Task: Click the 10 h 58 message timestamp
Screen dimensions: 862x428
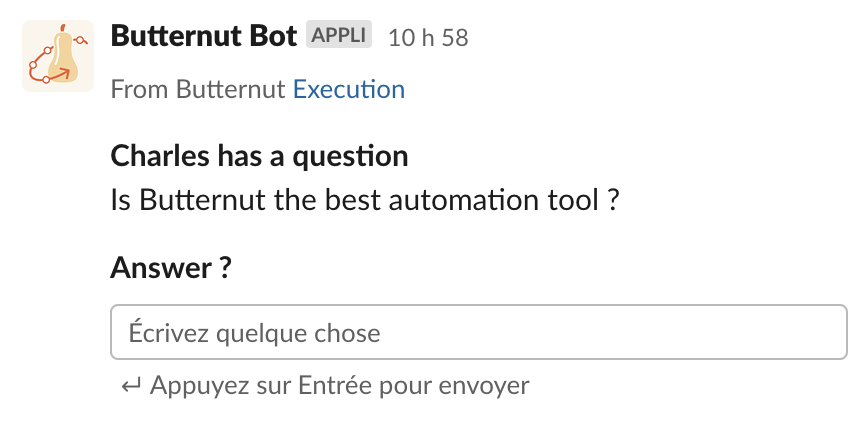Action: tap(428, 38)
